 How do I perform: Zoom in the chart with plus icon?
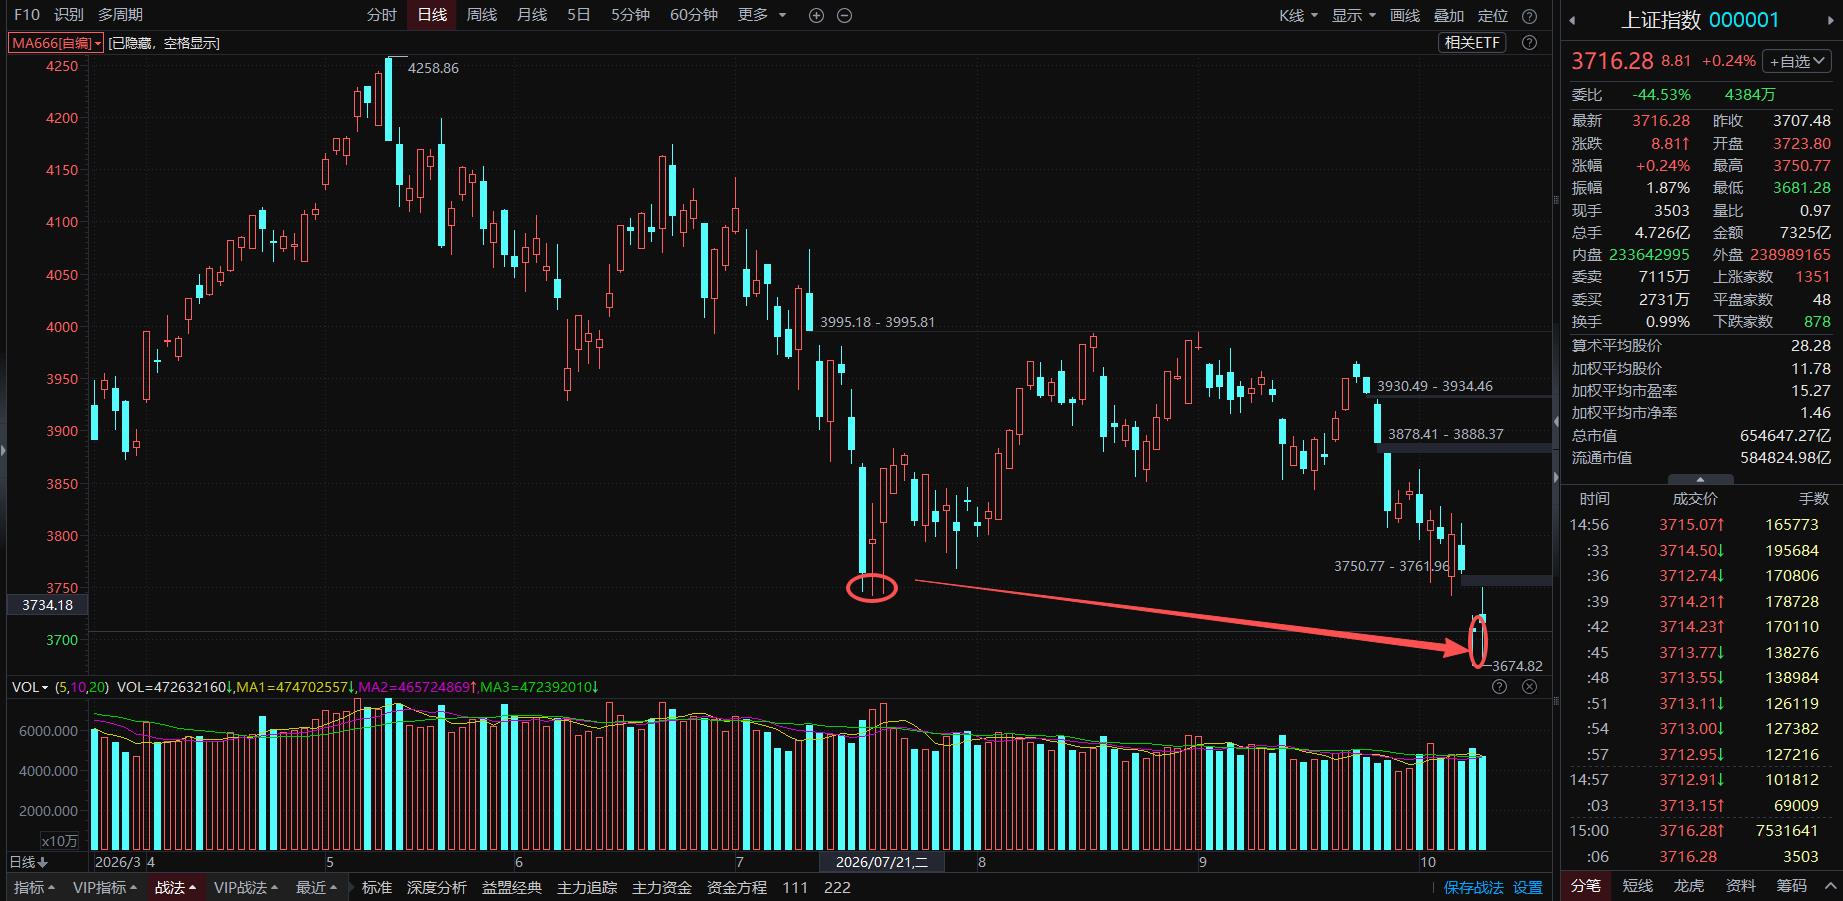[x=816, y=15]
